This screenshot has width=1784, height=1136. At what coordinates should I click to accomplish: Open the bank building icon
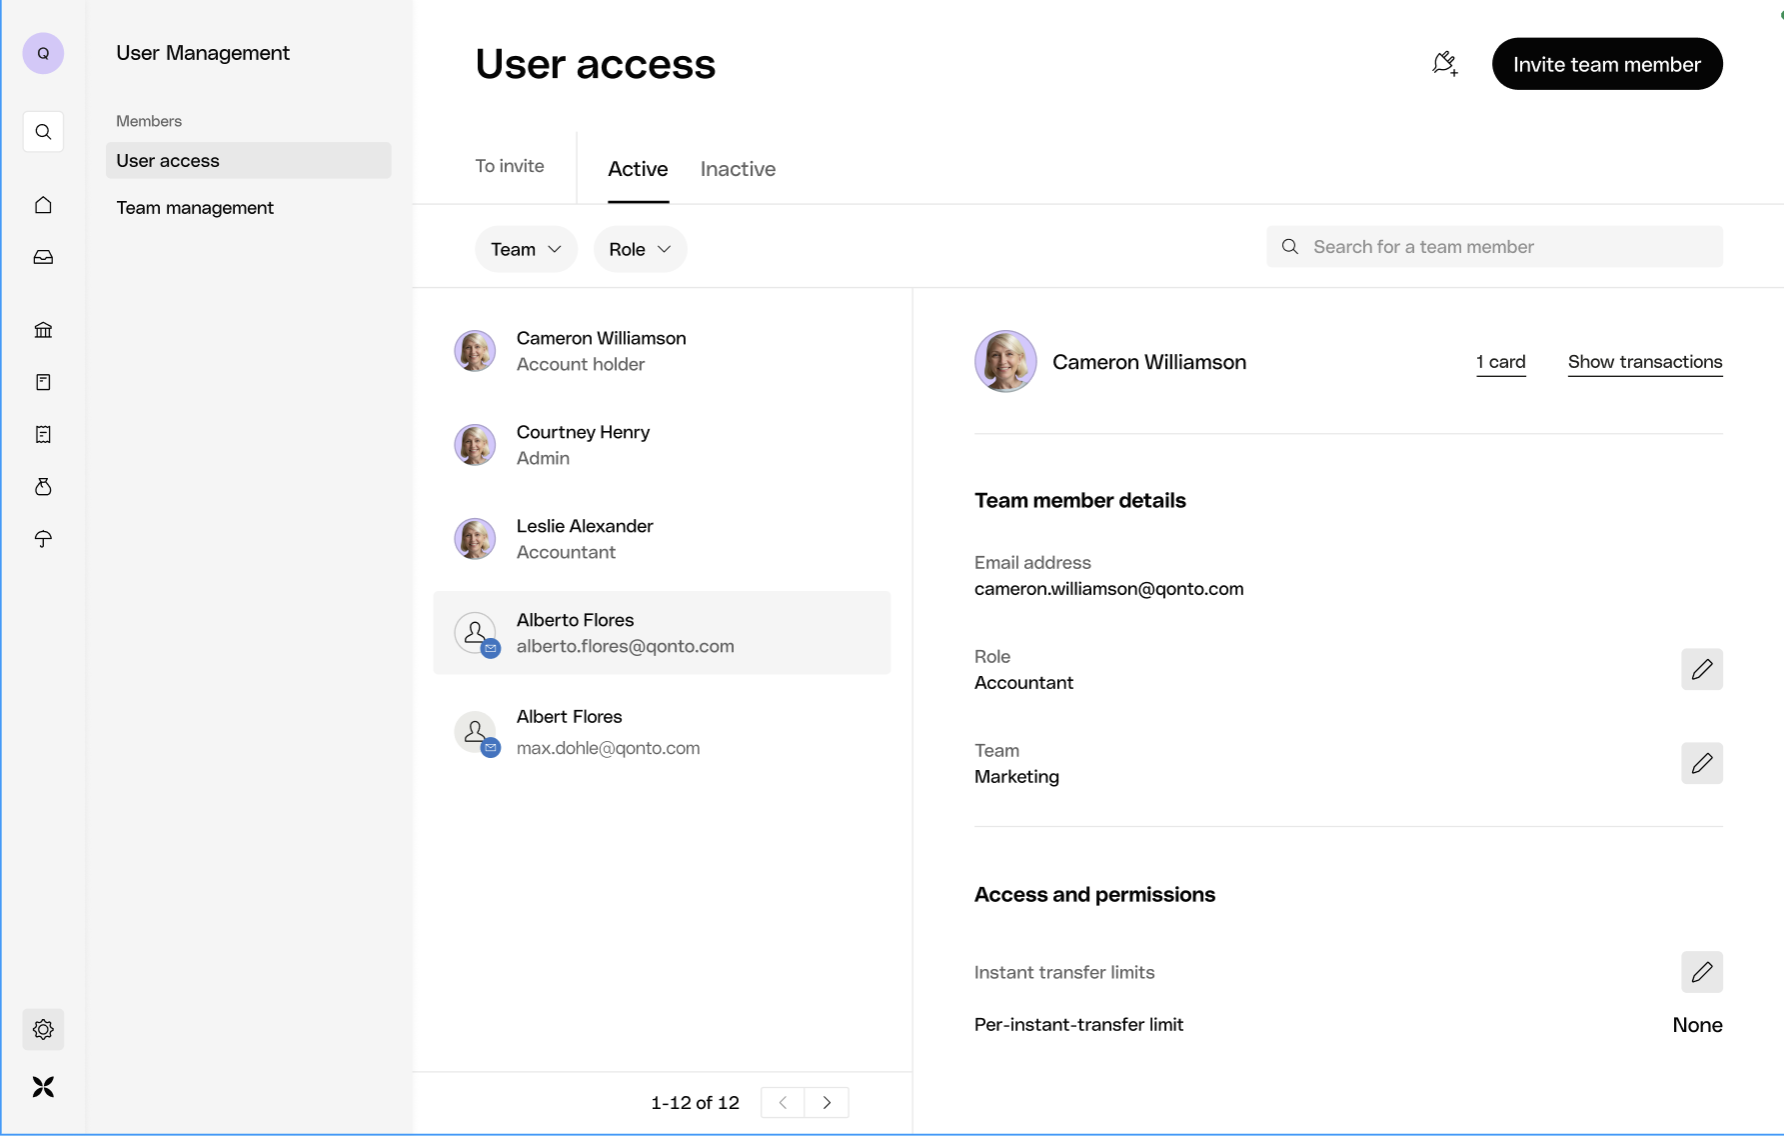tap(43, 330)
